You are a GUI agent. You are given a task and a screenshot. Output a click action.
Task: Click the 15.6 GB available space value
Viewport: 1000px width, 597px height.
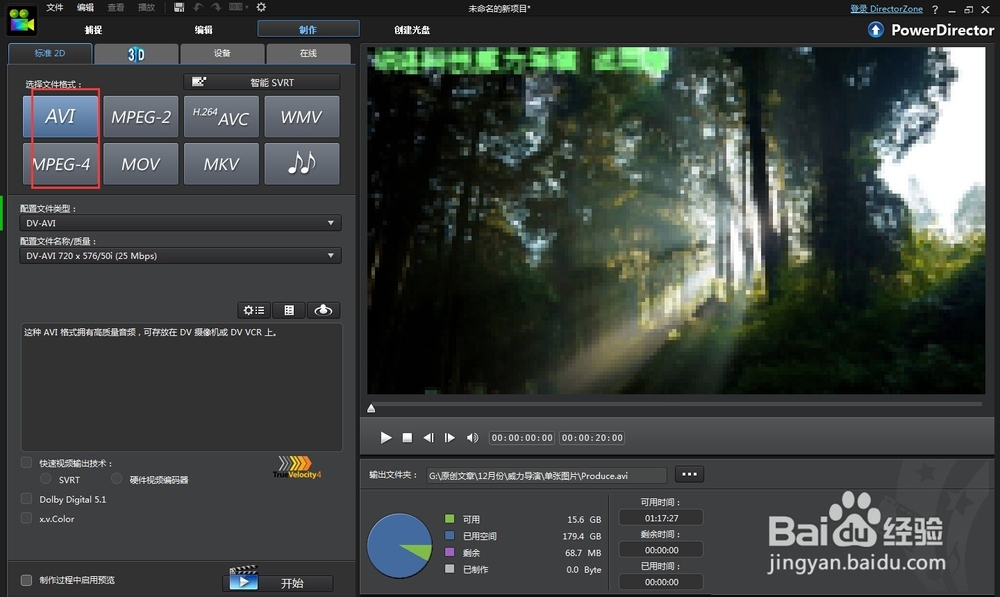coord(584,519)
